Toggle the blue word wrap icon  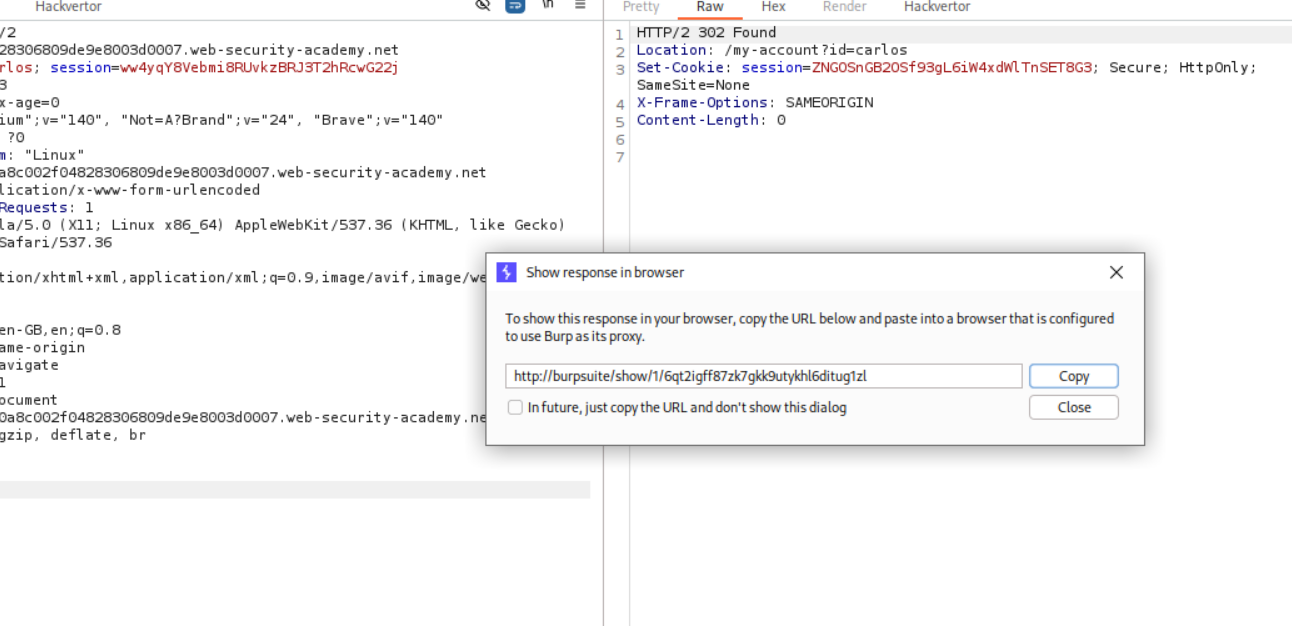tap(515, 5)
